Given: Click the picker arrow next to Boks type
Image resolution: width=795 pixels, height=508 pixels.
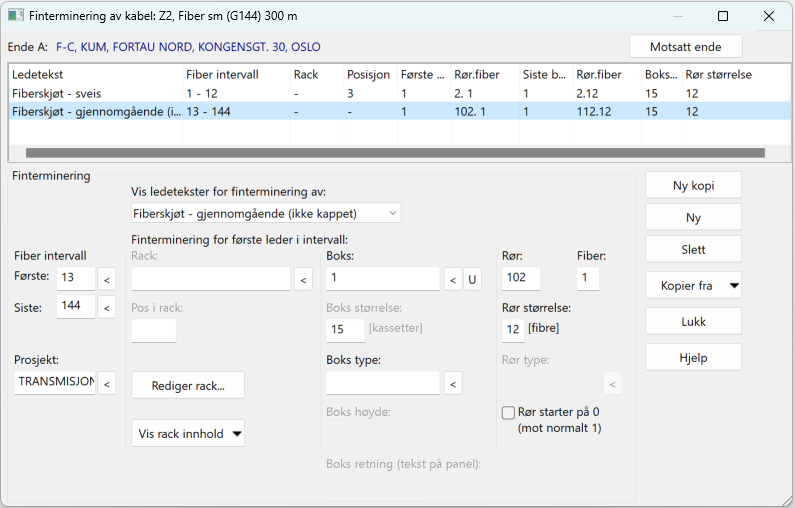Looking at the screenshot, I should [x=453, y=384].
